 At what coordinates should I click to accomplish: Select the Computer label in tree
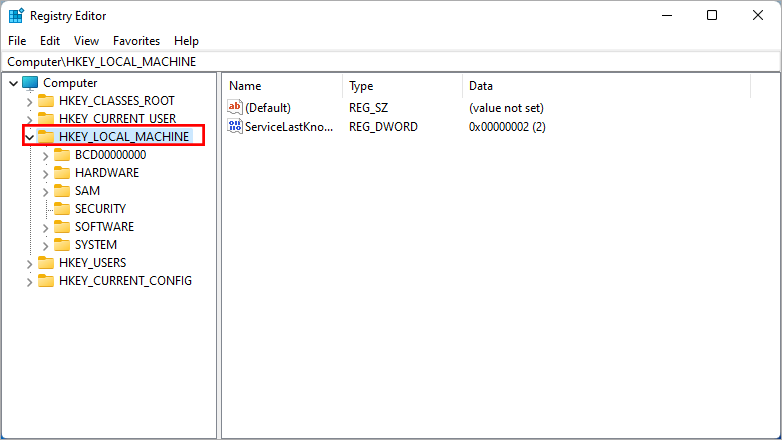(x=70, y=83)
